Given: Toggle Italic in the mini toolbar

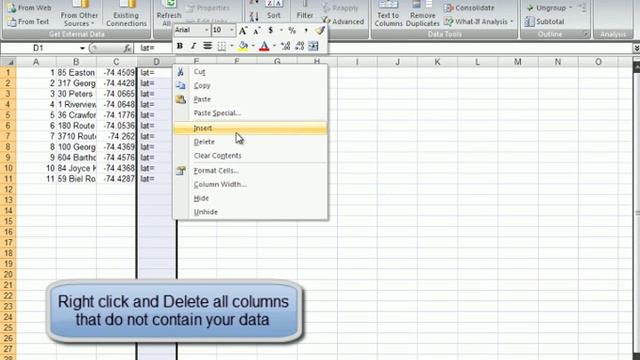Looking at the screenshot, I should coord(193,46).
